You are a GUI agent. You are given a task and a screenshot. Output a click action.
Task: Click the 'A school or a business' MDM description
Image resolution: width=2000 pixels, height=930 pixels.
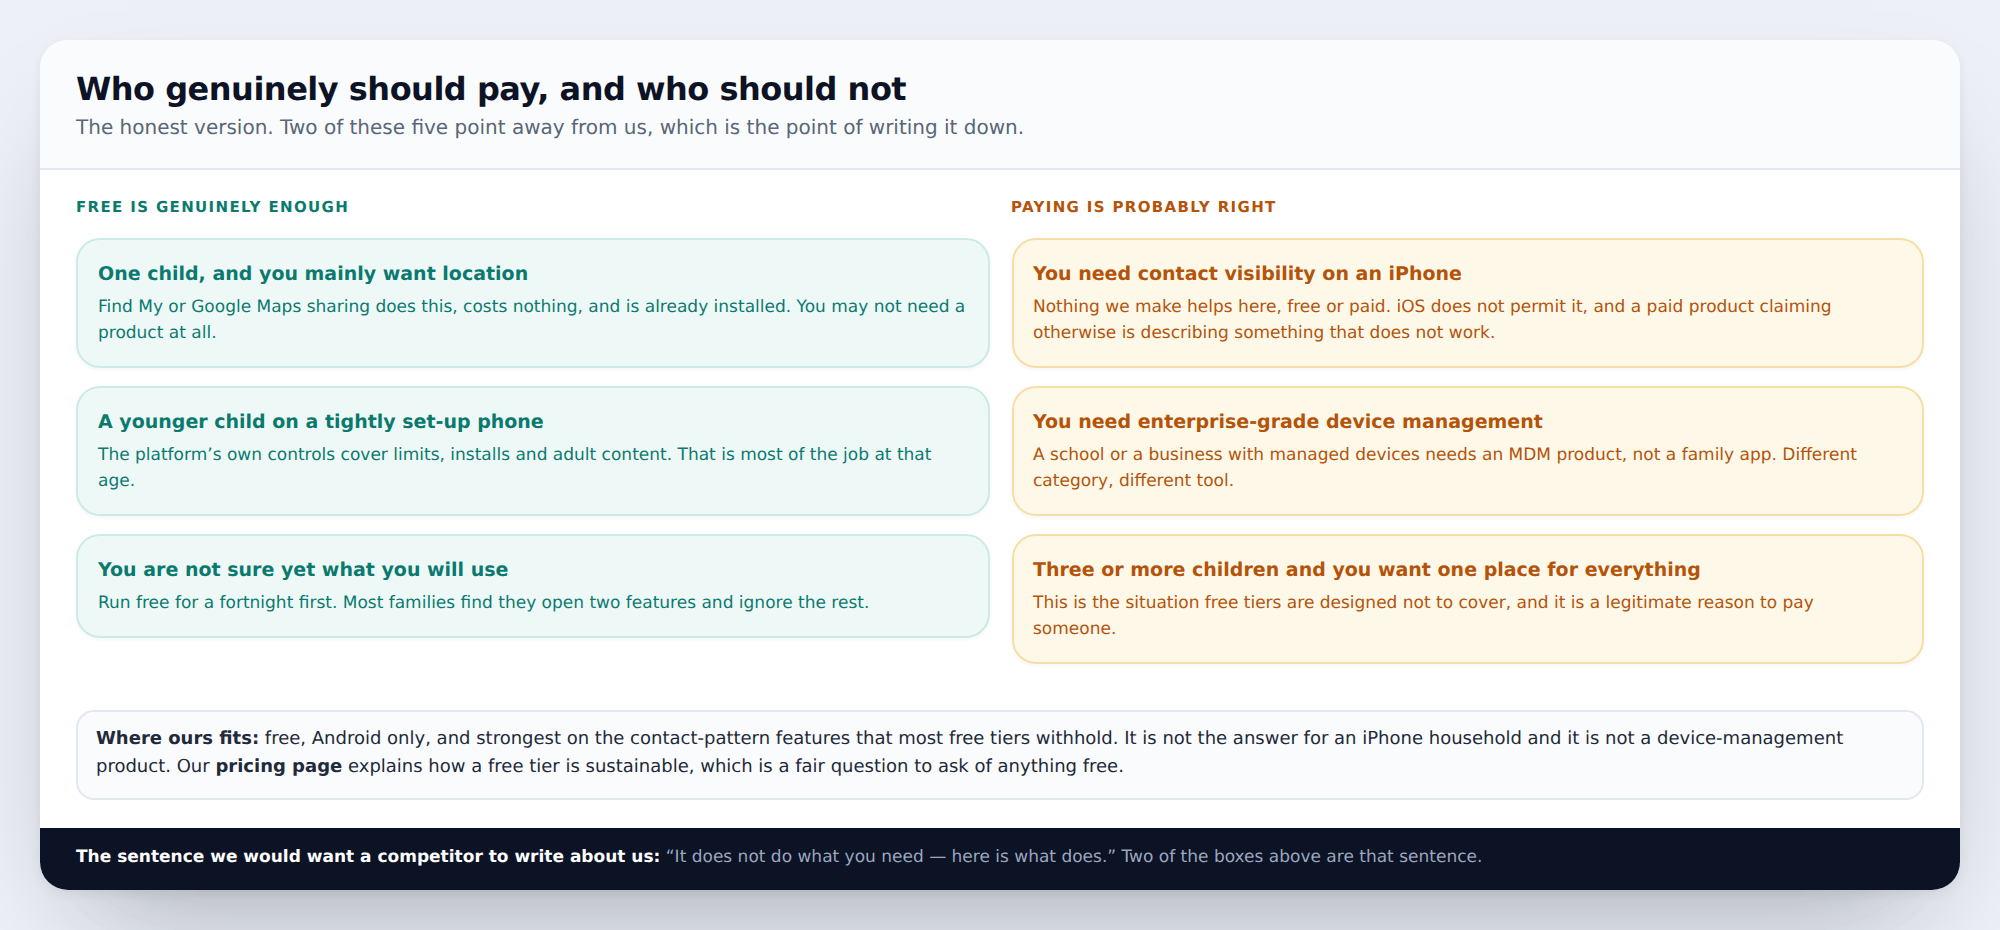(x=1444, y=467)
